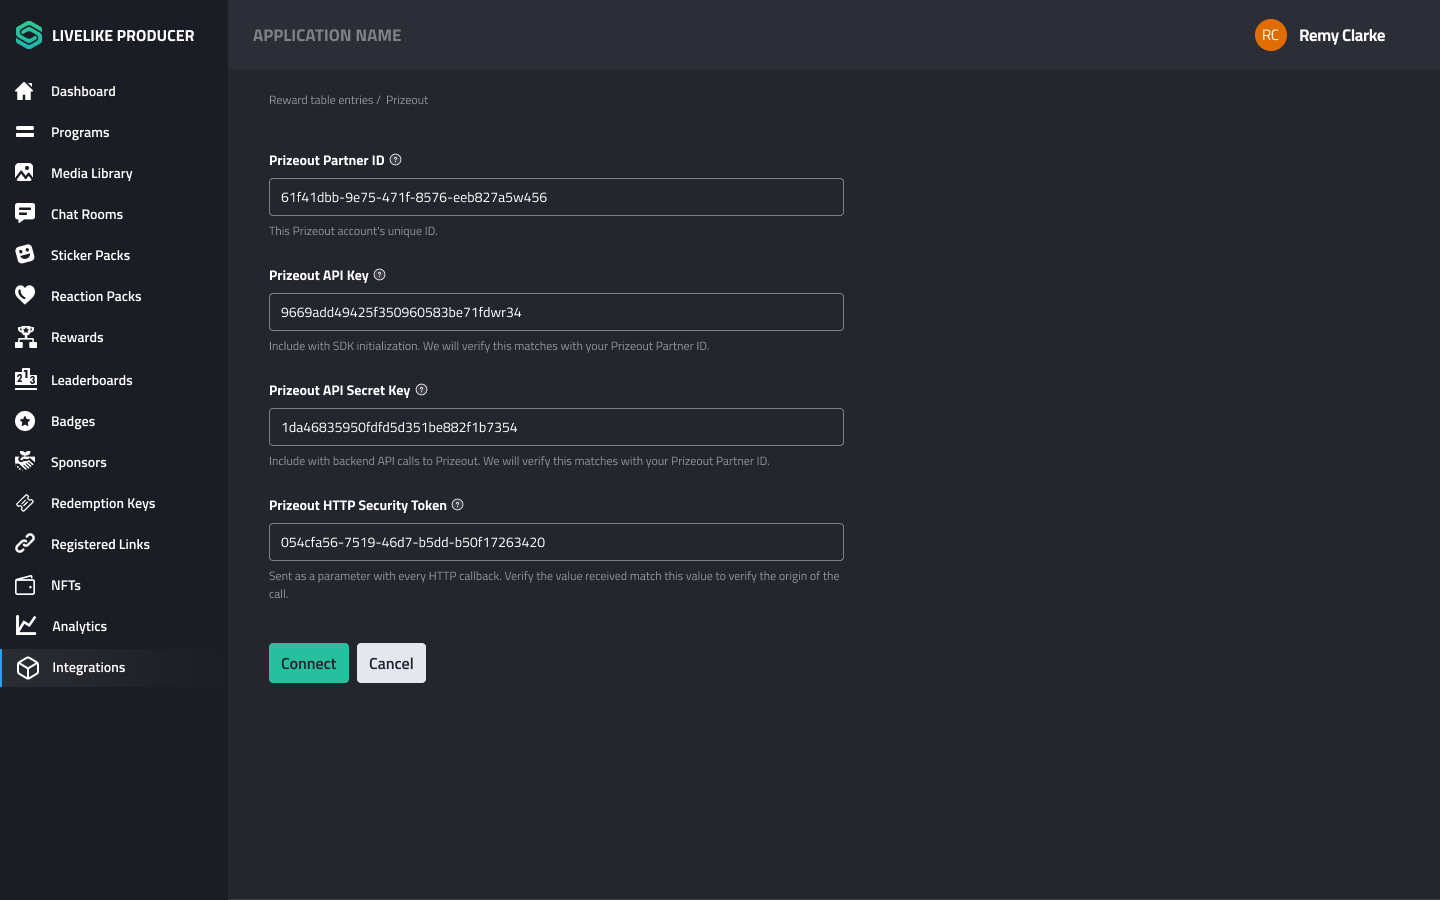1440x900 pixels.
Task: Click 'Include with SDK initialization' hint text
Action: coord(489,346)
